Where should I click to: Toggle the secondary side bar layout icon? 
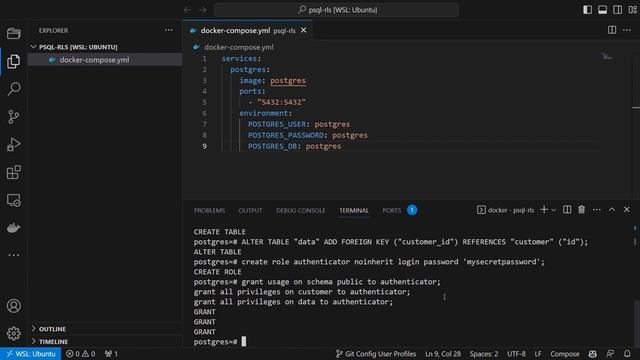point(618,10)
